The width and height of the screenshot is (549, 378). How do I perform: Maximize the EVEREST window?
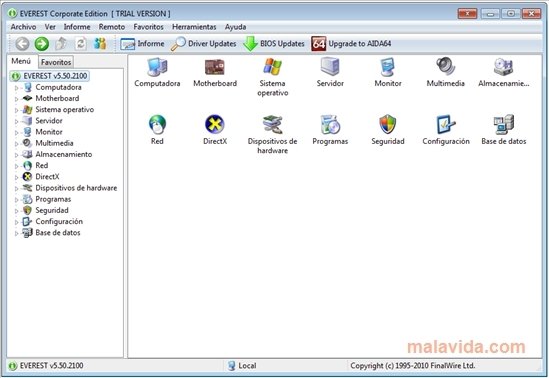coord(510,14)
